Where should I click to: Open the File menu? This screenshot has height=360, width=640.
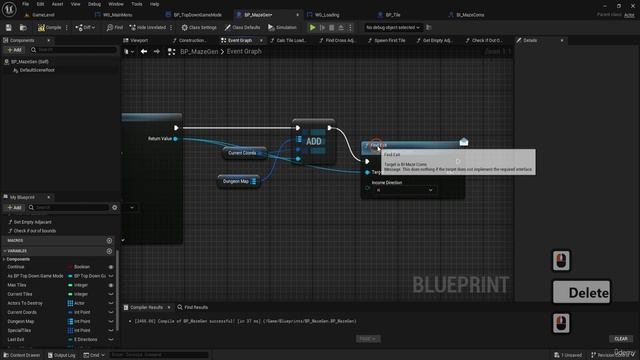pos(25,4)
